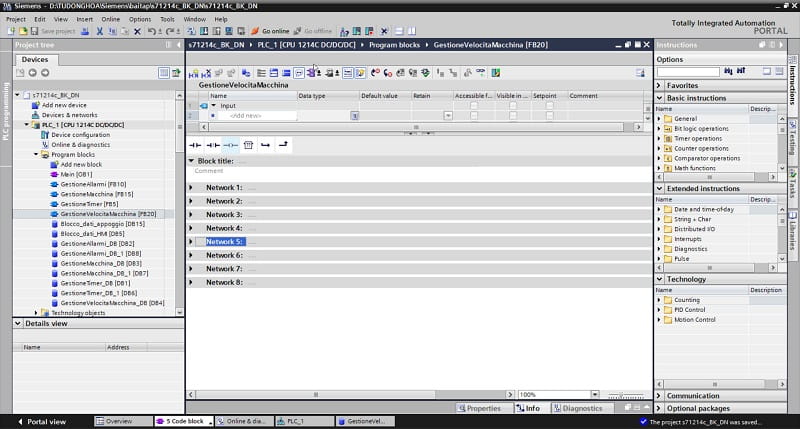The image size is (800, 429).
Task: Insert an output coil (assignment)
Action: pos(230,144)
